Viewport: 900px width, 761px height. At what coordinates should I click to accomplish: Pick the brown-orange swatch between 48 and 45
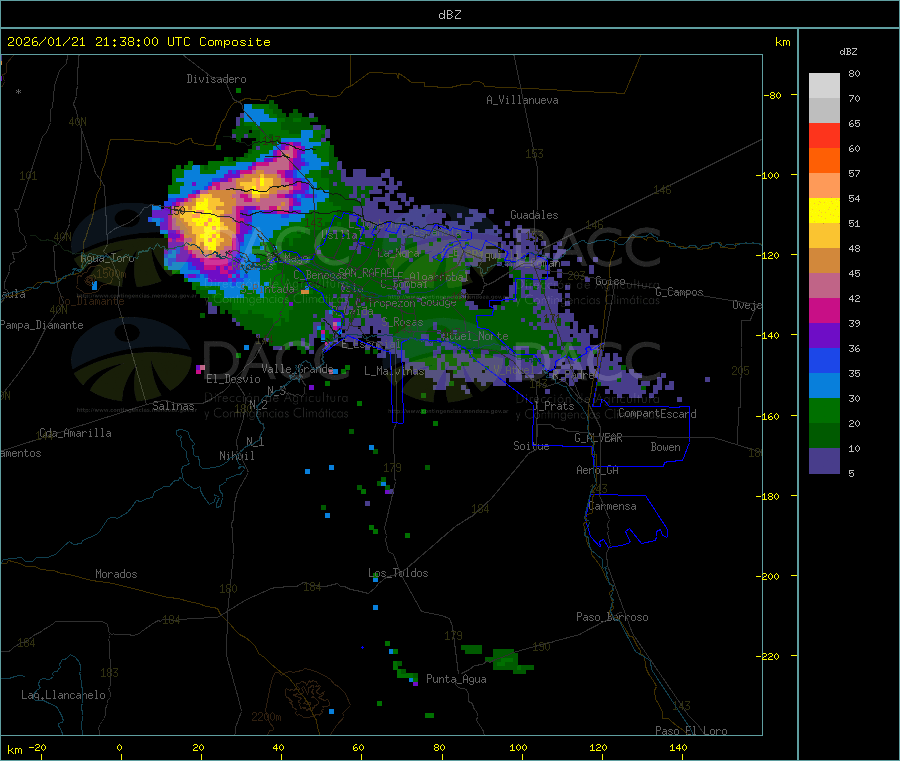824,261
